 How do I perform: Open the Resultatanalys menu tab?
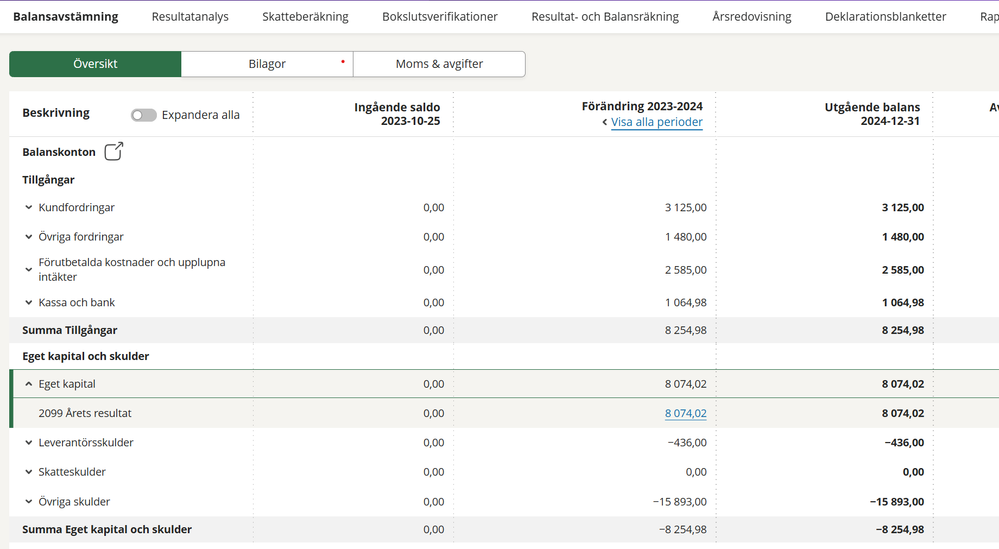[x=190, y=17]
